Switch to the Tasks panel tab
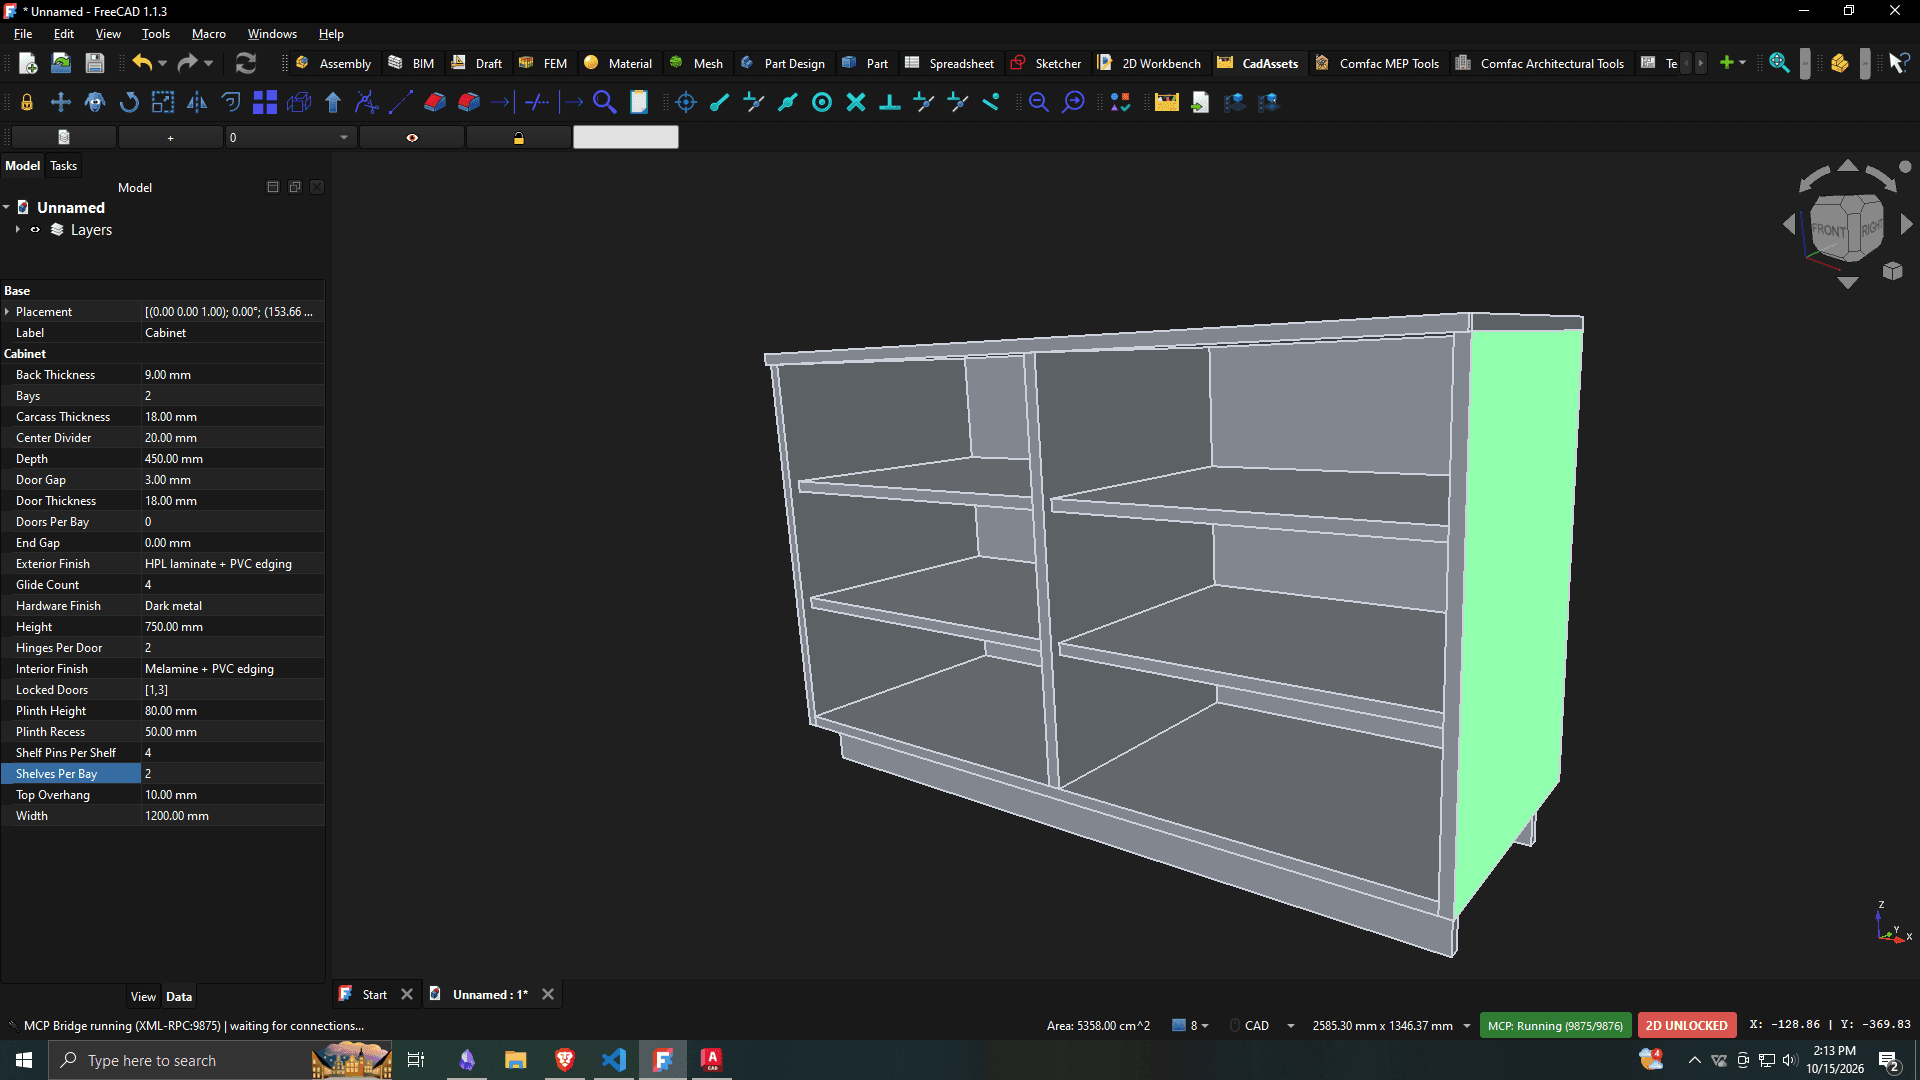This screenshot has height=1080, width=1920. tap(63, 166)
